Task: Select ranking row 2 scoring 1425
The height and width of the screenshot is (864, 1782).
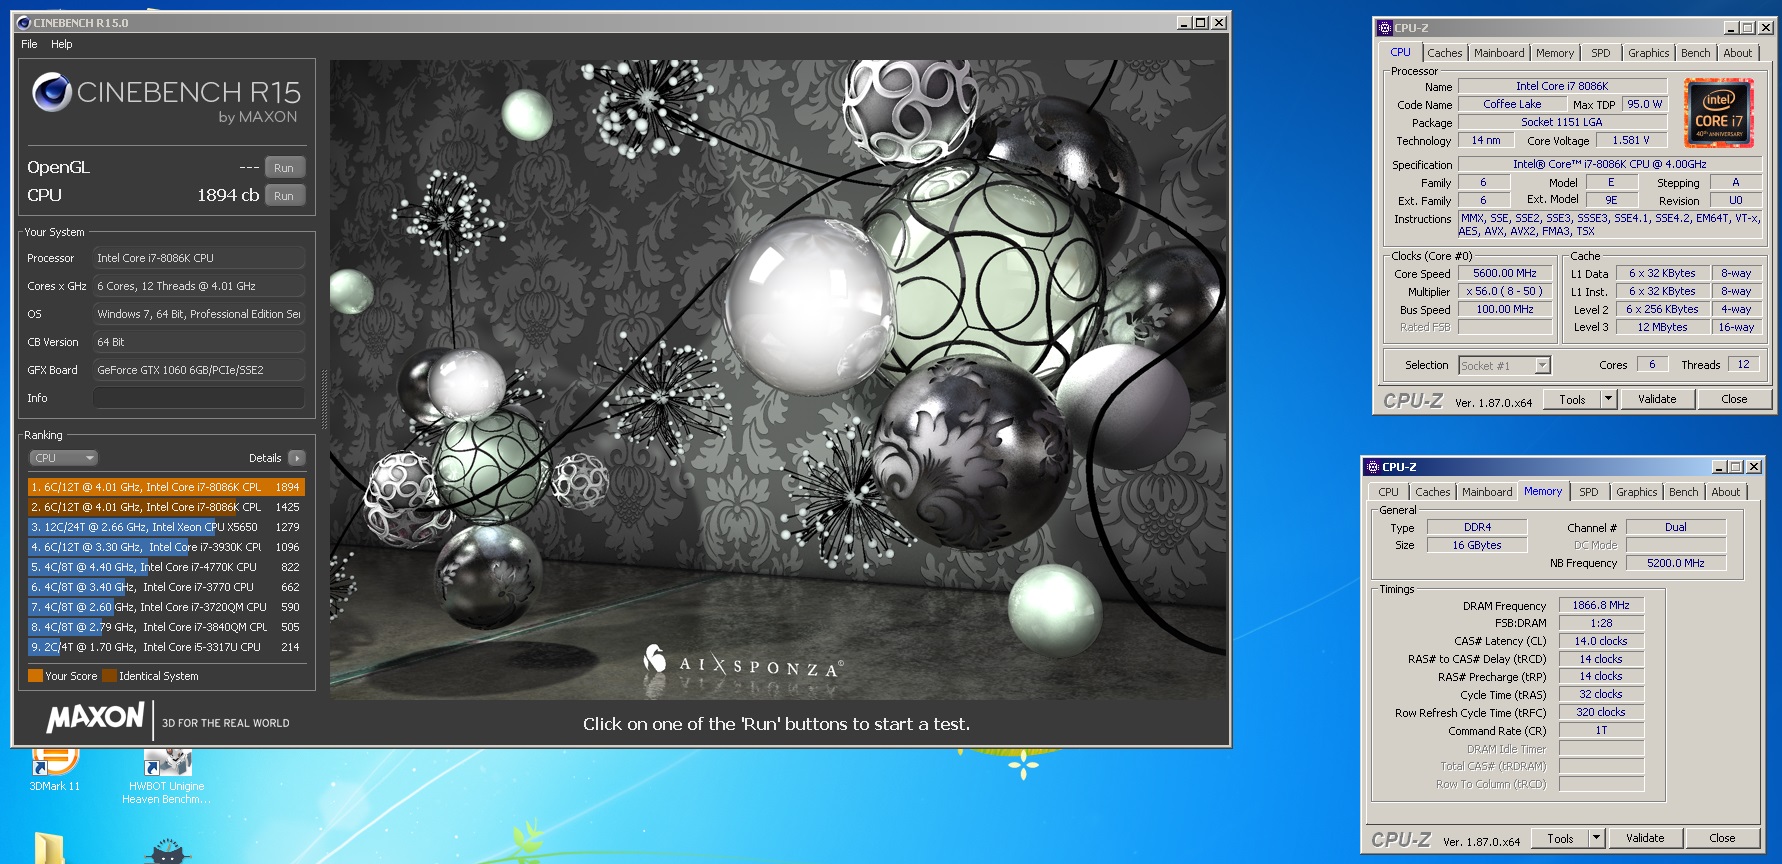Action: [x=166, y=507]
